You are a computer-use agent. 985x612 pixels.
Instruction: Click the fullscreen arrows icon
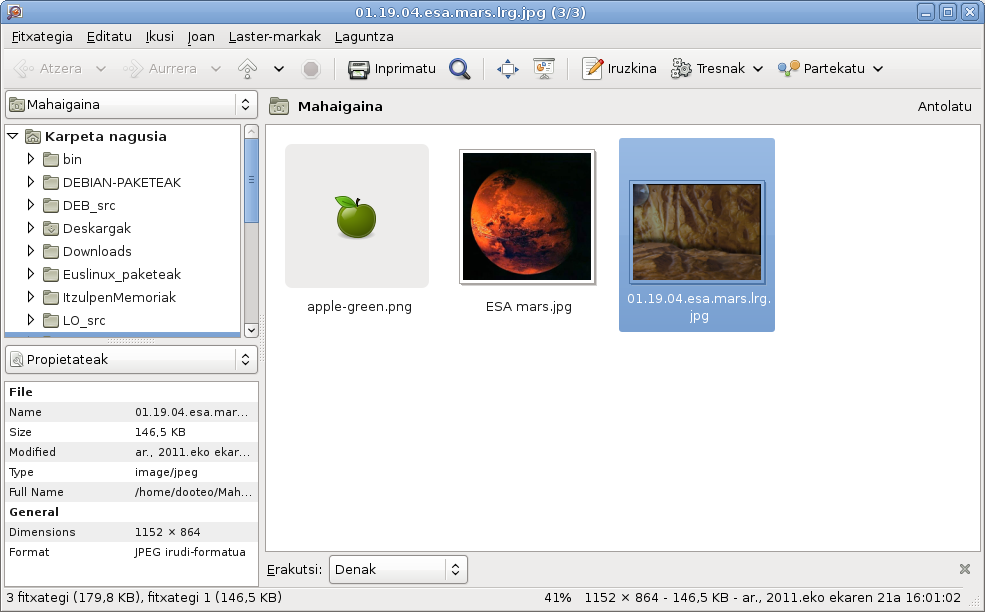[508, 69]
